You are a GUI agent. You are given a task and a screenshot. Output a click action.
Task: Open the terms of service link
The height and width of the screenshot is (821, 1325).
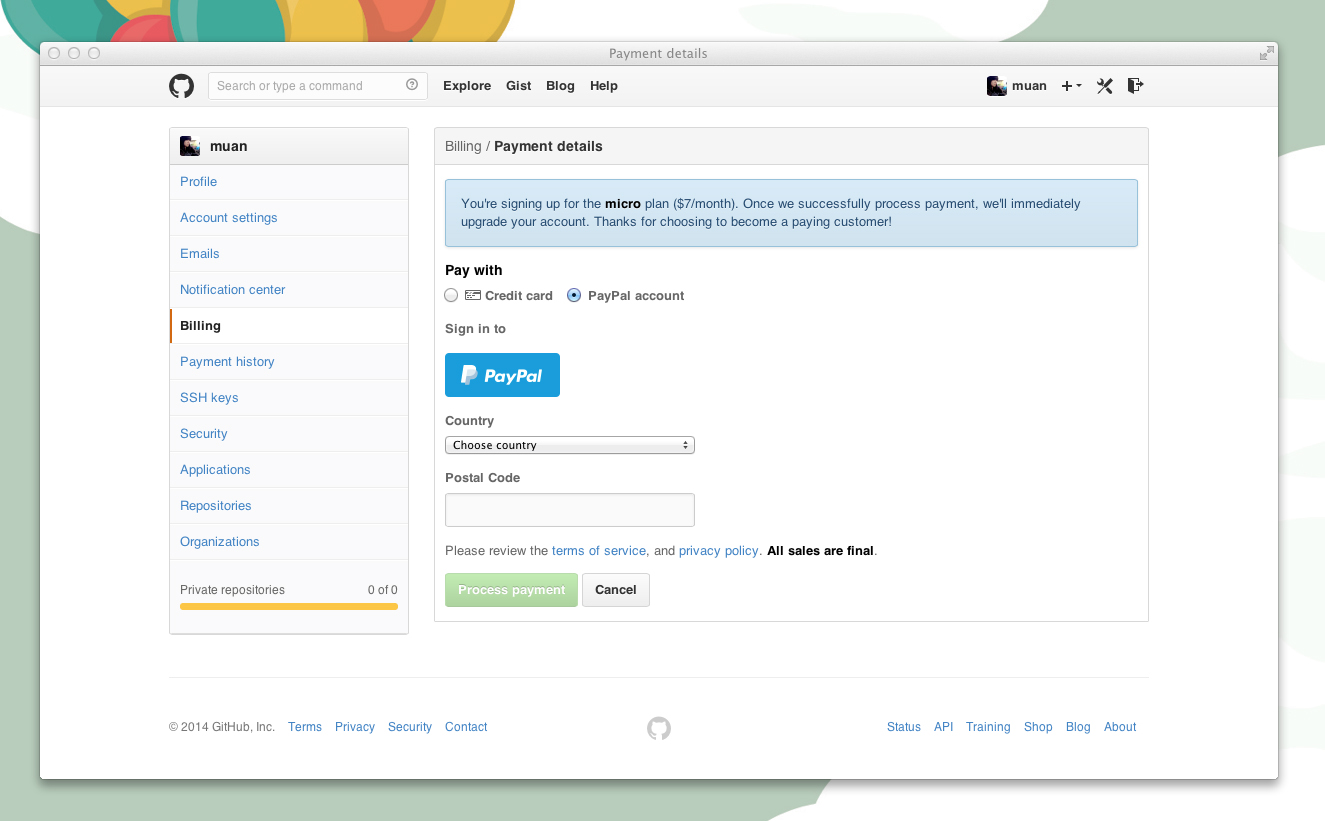(x=598, y=550)
